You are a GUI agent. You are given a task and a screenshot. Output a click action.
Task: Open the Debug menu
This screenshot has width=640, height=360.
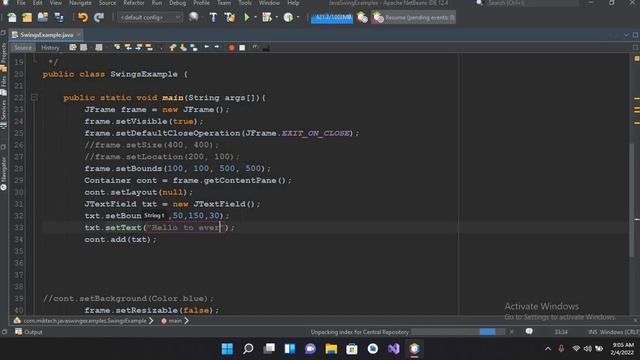point(178,3)
